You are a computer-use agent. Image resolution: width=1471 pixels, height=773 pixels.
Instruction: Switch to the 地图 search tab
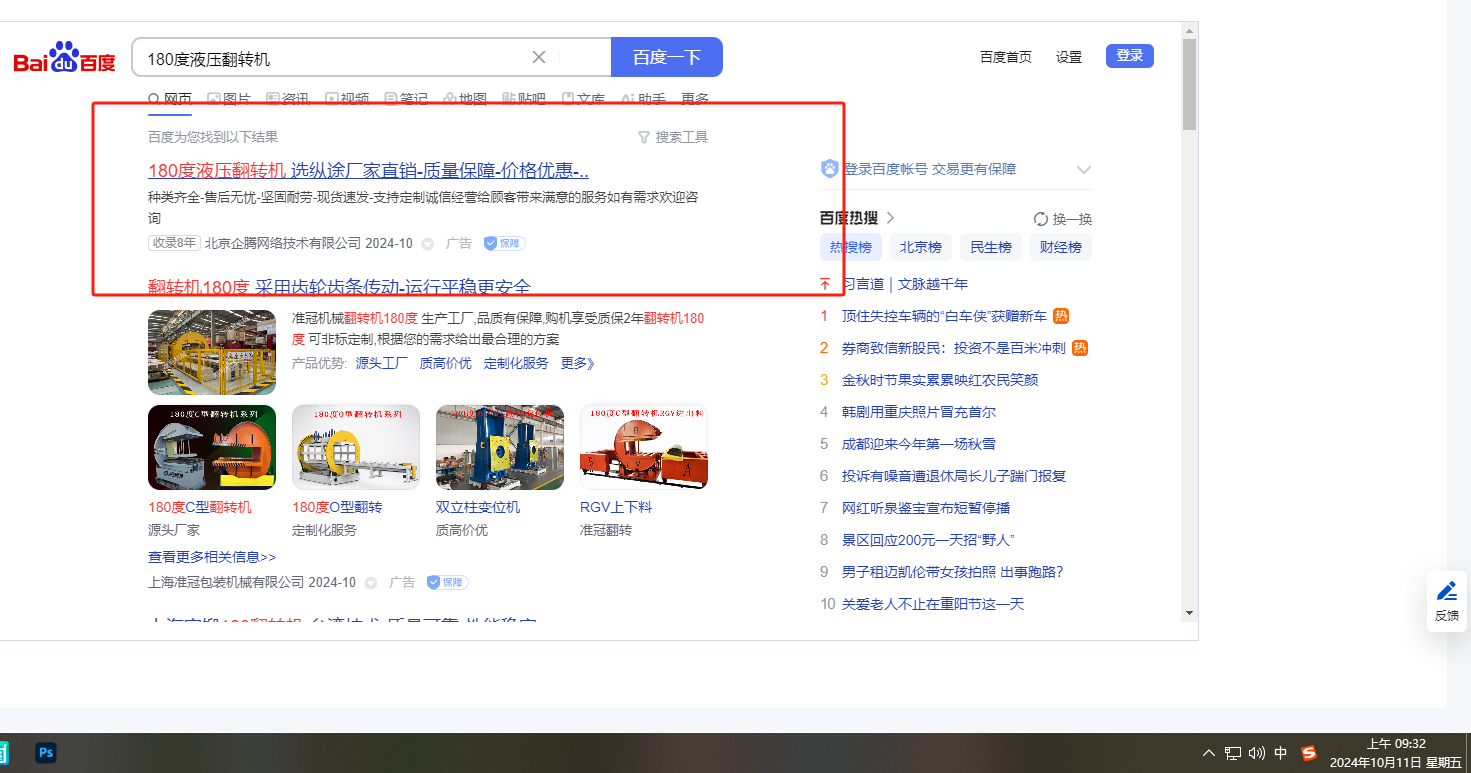coord(465,99)
